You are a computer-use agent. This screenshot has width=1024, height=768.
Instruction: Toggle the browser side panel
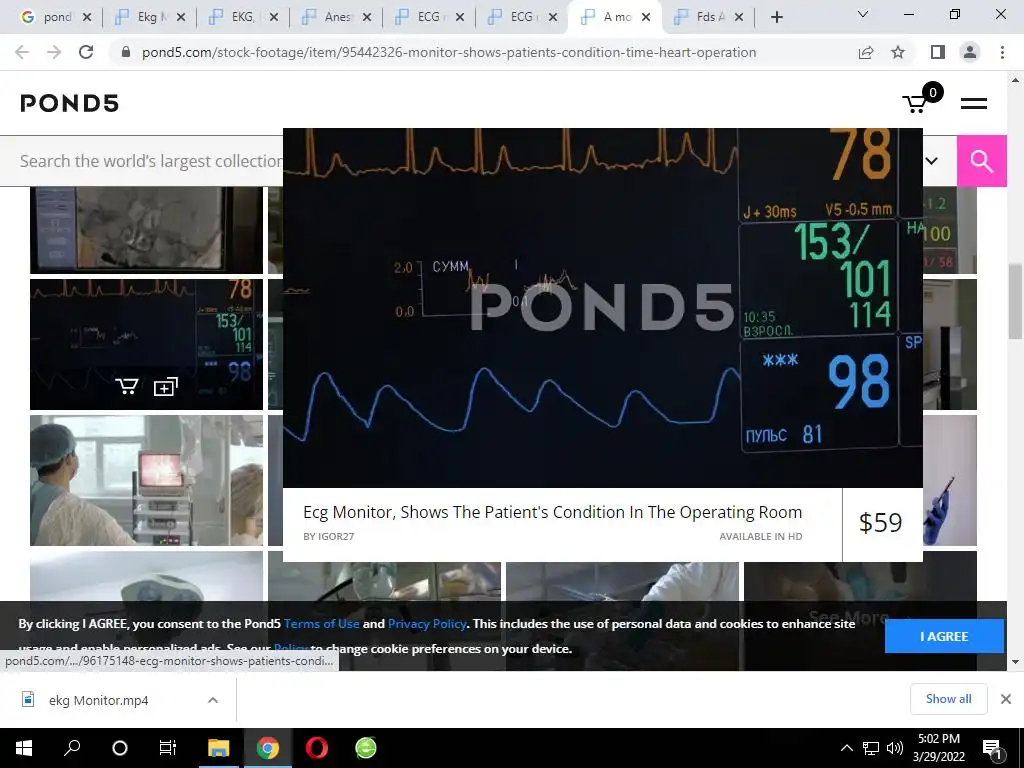point(938,52)
